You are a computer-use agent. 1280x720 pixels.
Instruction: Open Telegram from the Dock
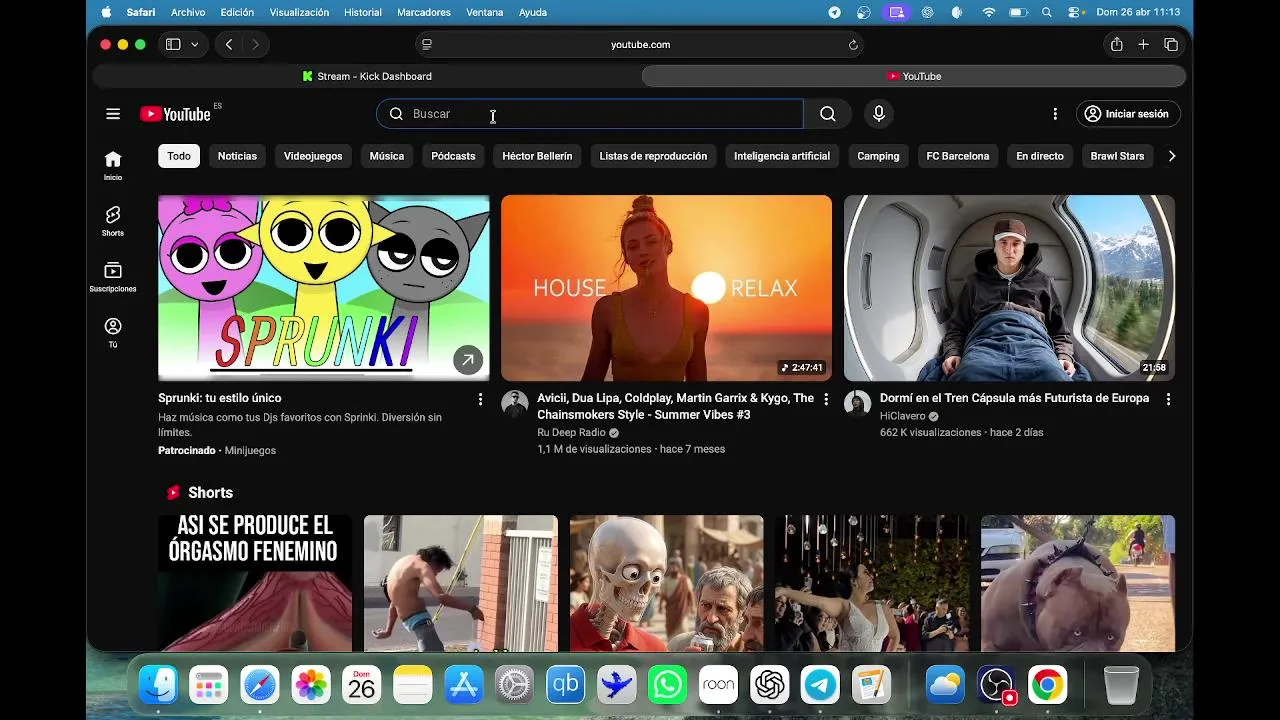pos(821,685)
